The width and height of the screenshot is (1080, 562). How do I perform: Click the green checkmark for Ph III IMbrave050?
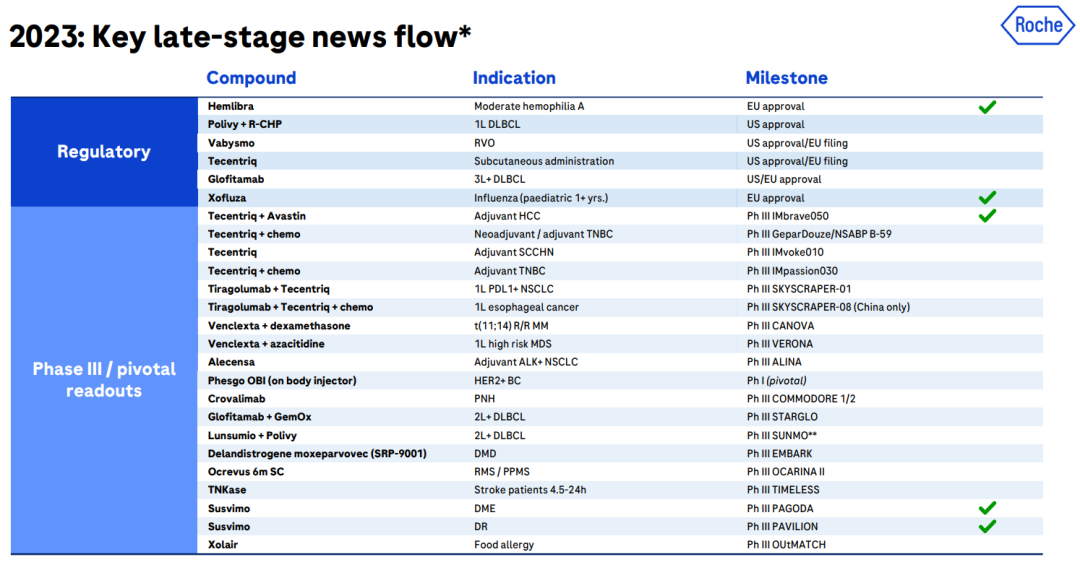point(987,216)
